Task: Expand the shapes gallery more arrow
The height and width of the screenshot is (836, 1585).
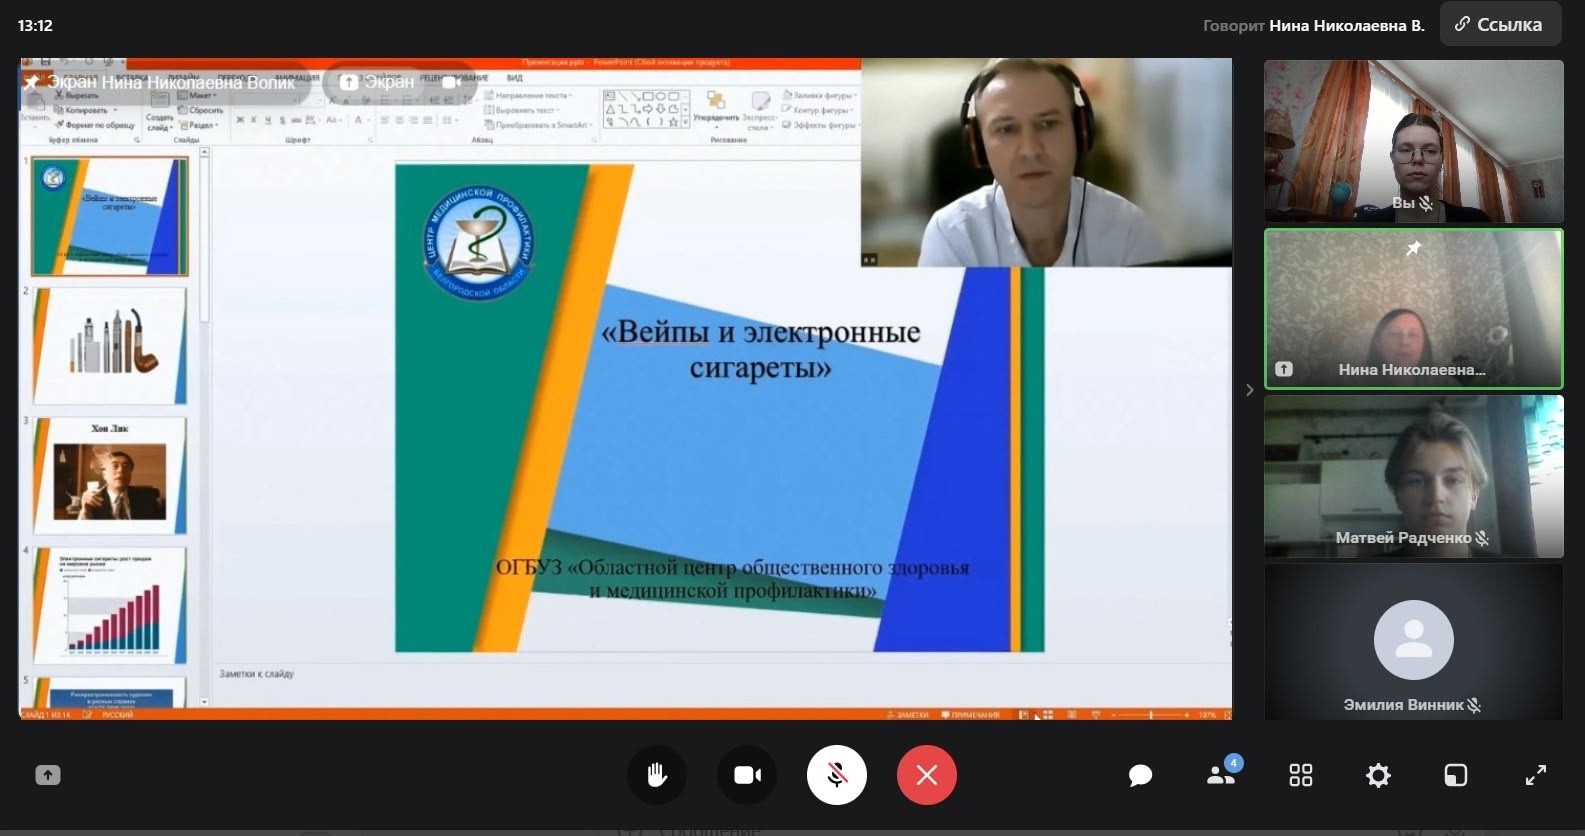Action: click(x=685, y=122)
